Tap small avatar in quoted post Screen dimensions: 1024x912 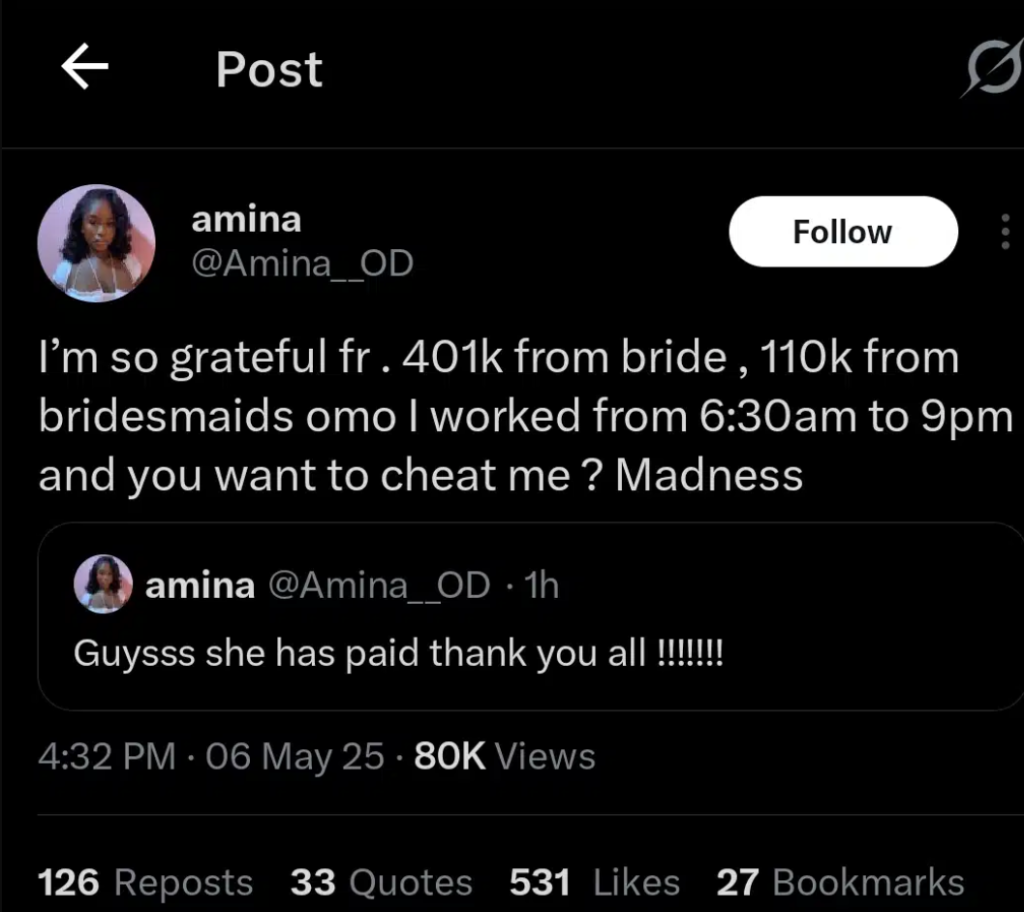pos(103,584)
